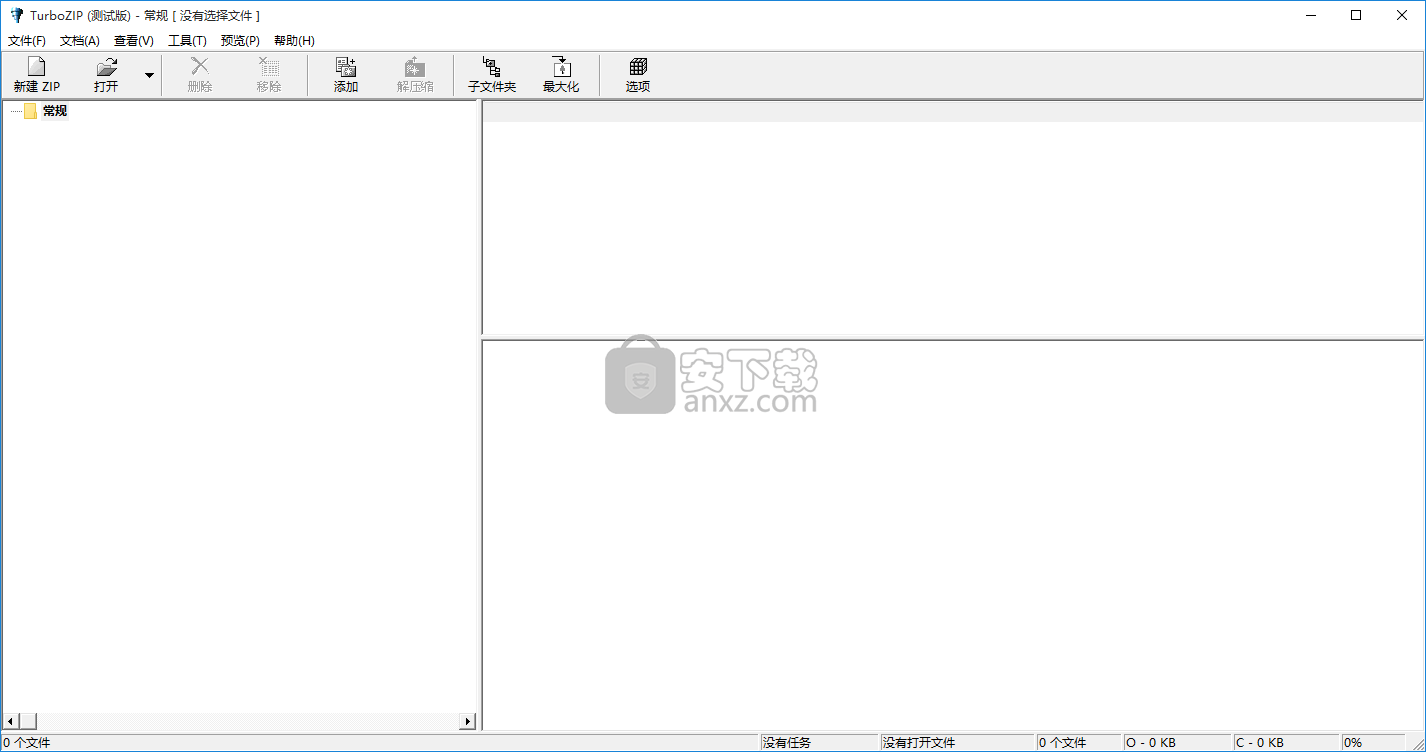This screenshot has height=752, width=1426.
Task: Click the O - 0 KB status entry
Action: (x=1177, y=743)
